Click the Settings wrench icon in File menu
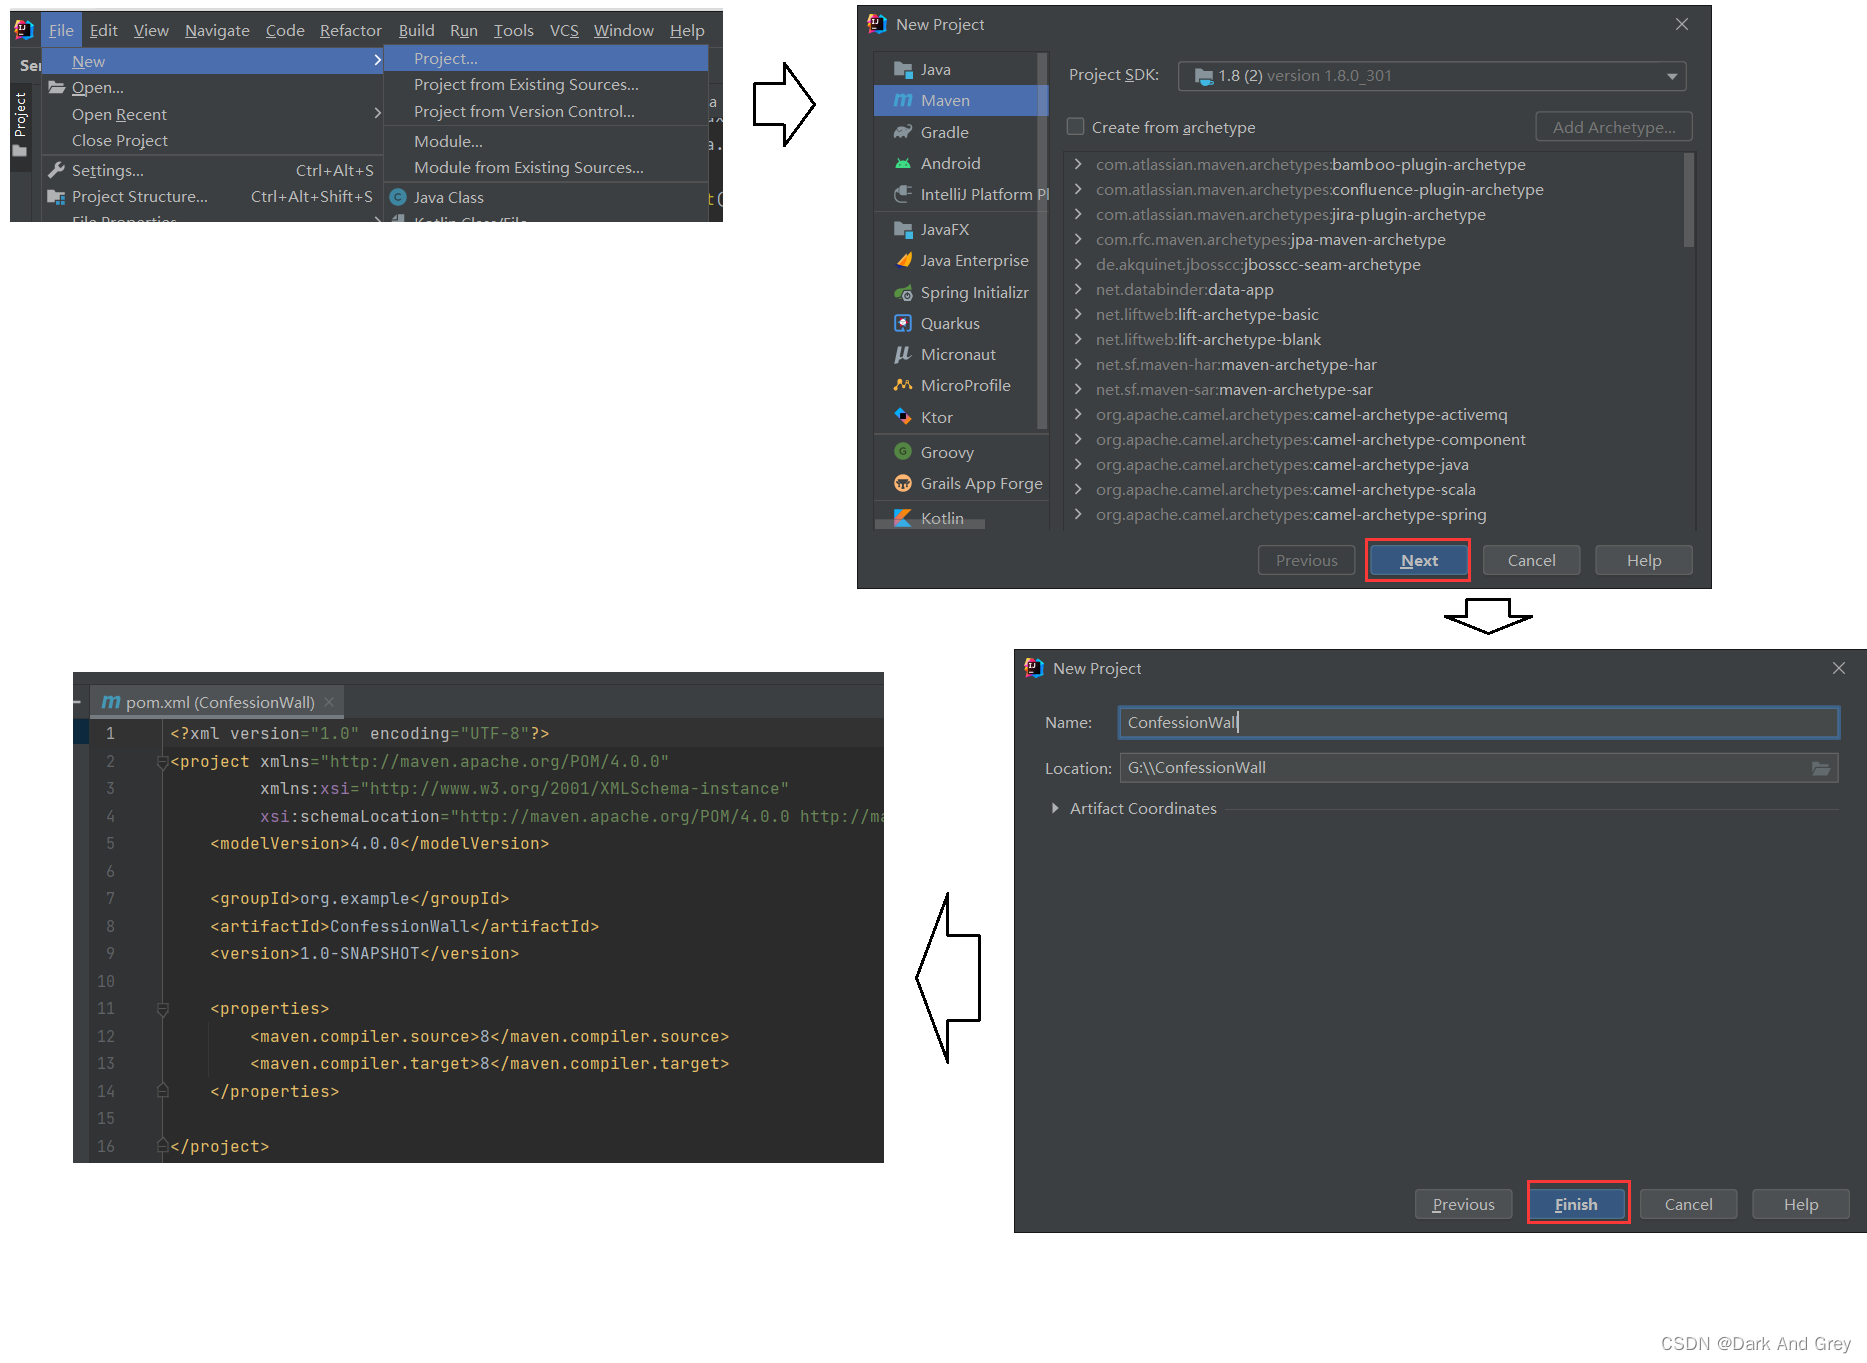1867x1363 pixels. (56, 170)
